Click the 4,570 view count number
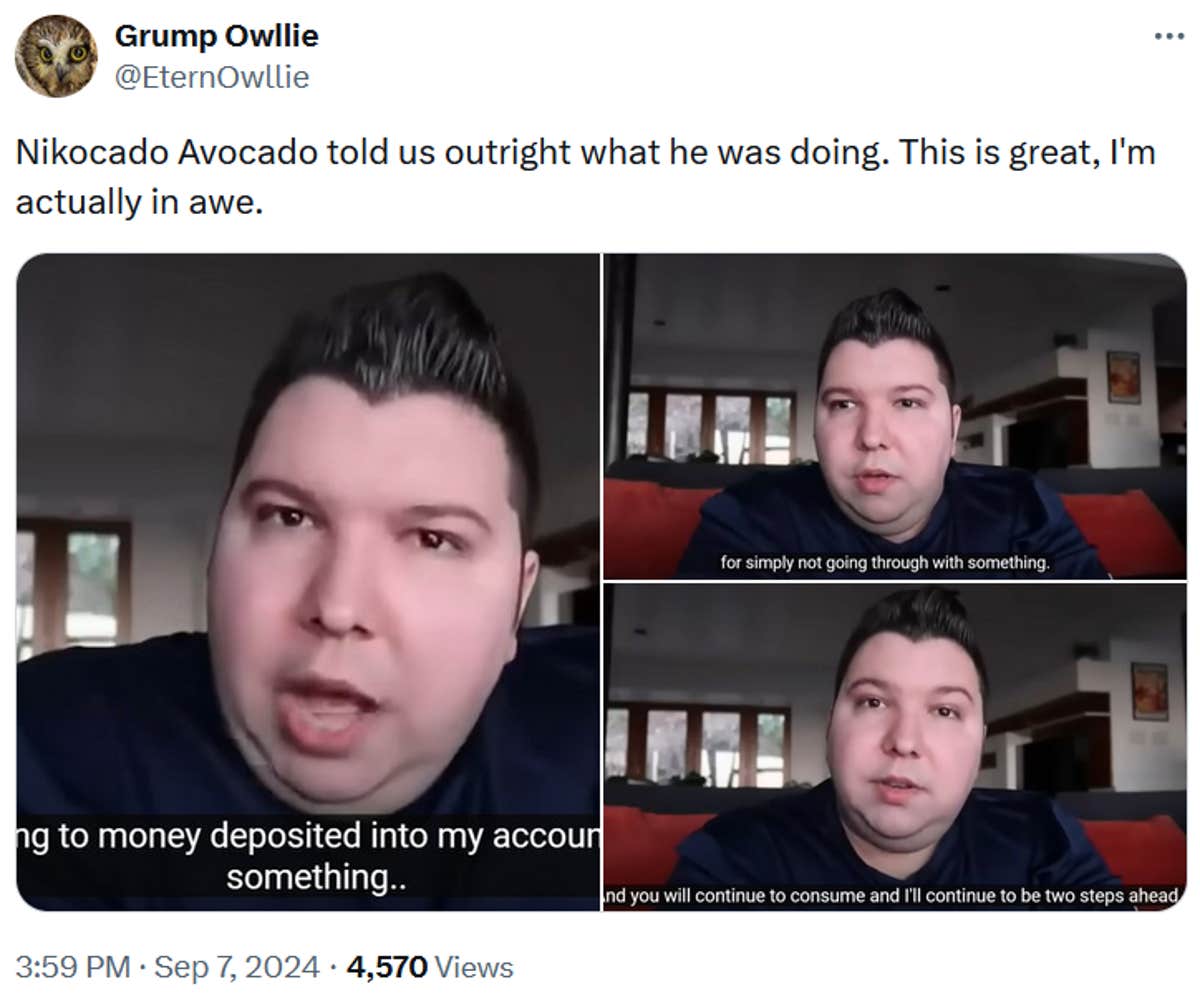This screenshot has width=1200, height=994. coord(386,967)
